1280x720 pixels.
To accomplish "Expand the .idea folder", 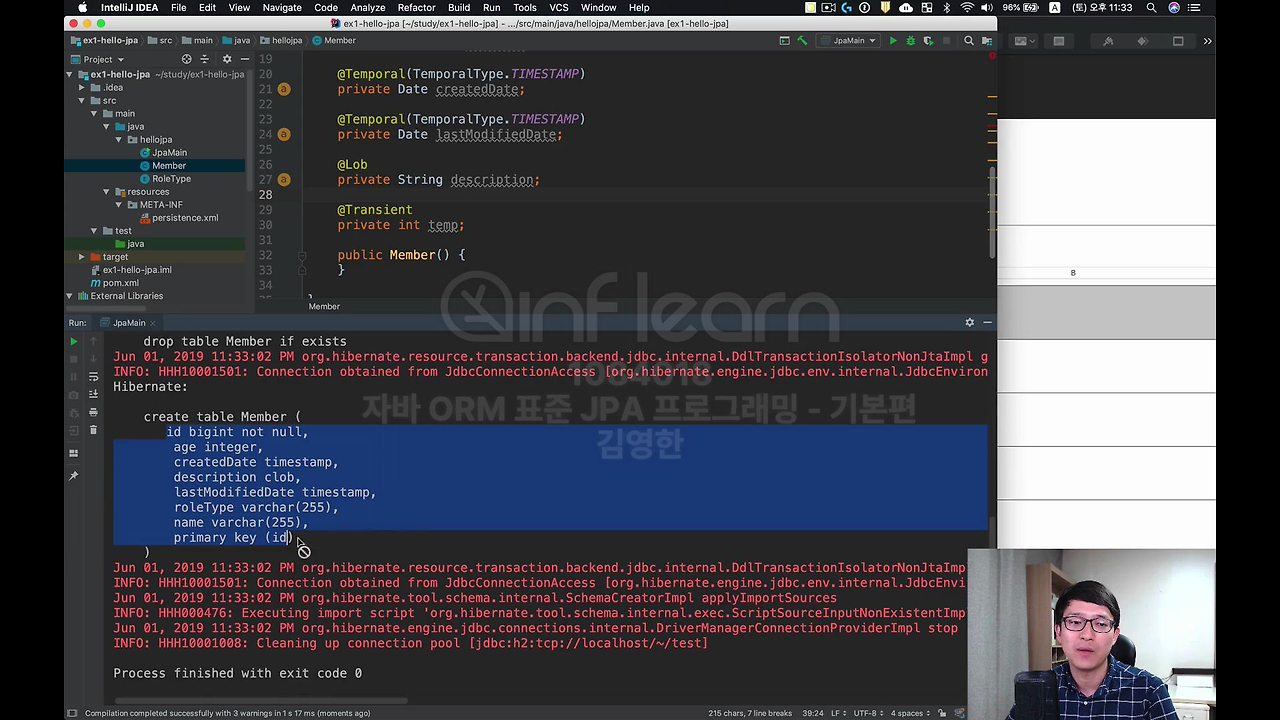I will [82, 87].
